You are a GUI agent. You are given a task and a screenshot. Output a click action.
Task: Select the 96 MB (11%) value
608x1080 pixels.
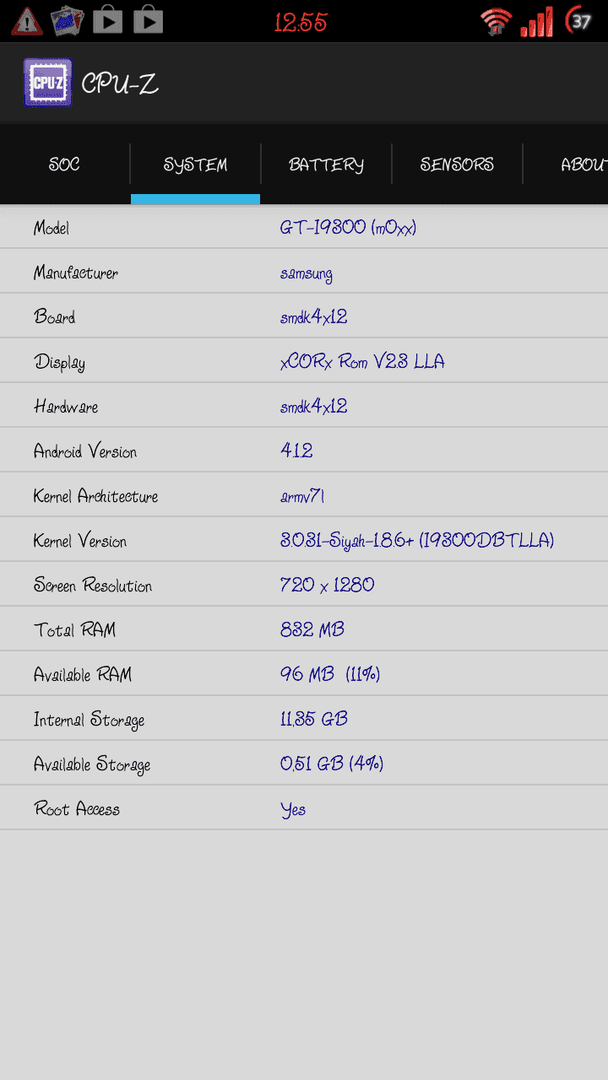point(330,674)
